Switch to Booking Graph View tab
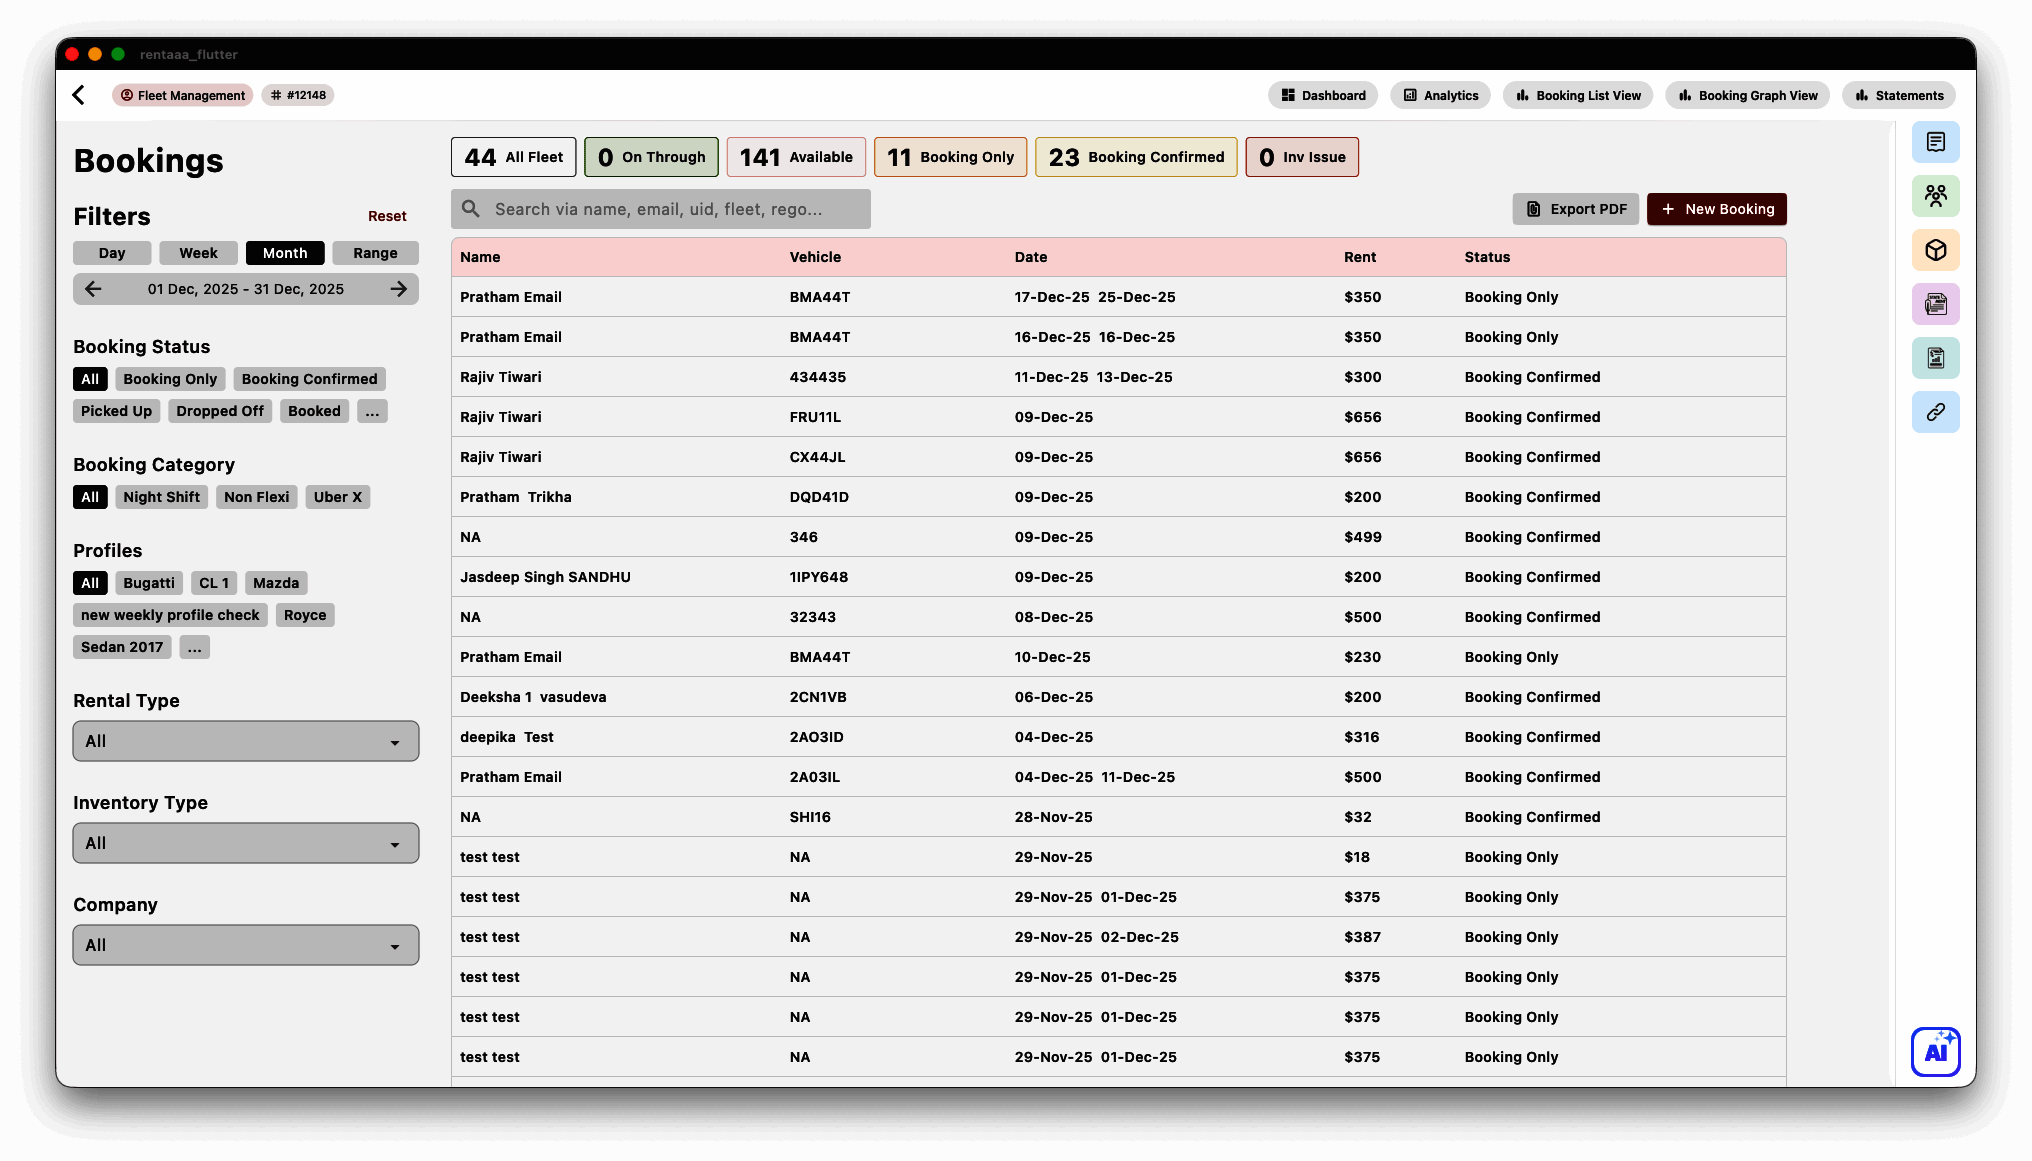 1747,95
